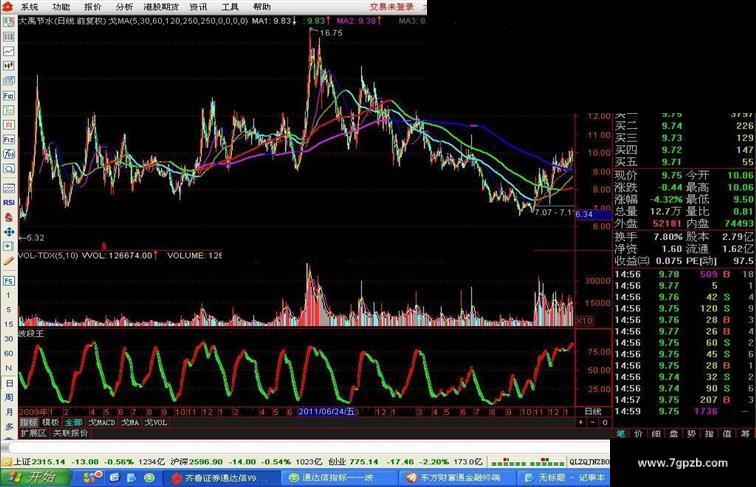Select the 全部 tab
This screenshot has width=756, height=487.
click(x=73, y=422)
